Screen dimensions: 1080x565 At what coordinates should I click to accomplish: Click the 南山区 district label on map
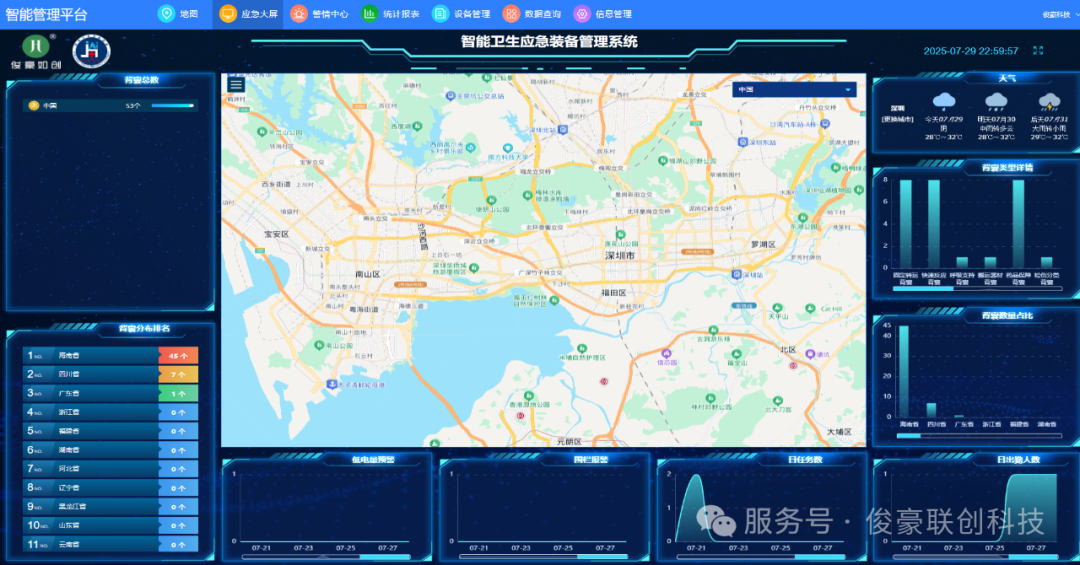(367, 274)
